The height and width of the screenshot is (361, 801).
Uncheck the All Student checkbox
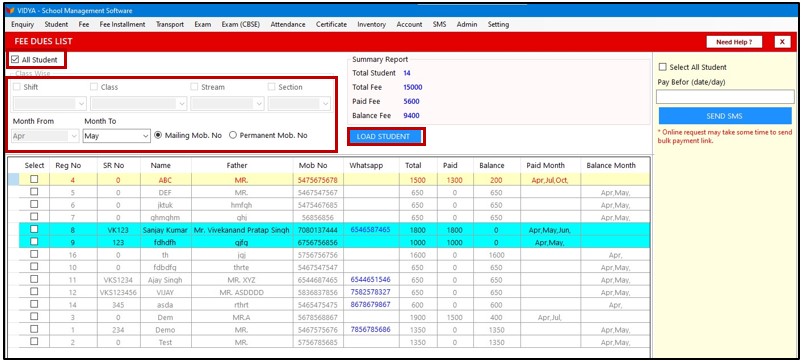[x=15, y=60]
